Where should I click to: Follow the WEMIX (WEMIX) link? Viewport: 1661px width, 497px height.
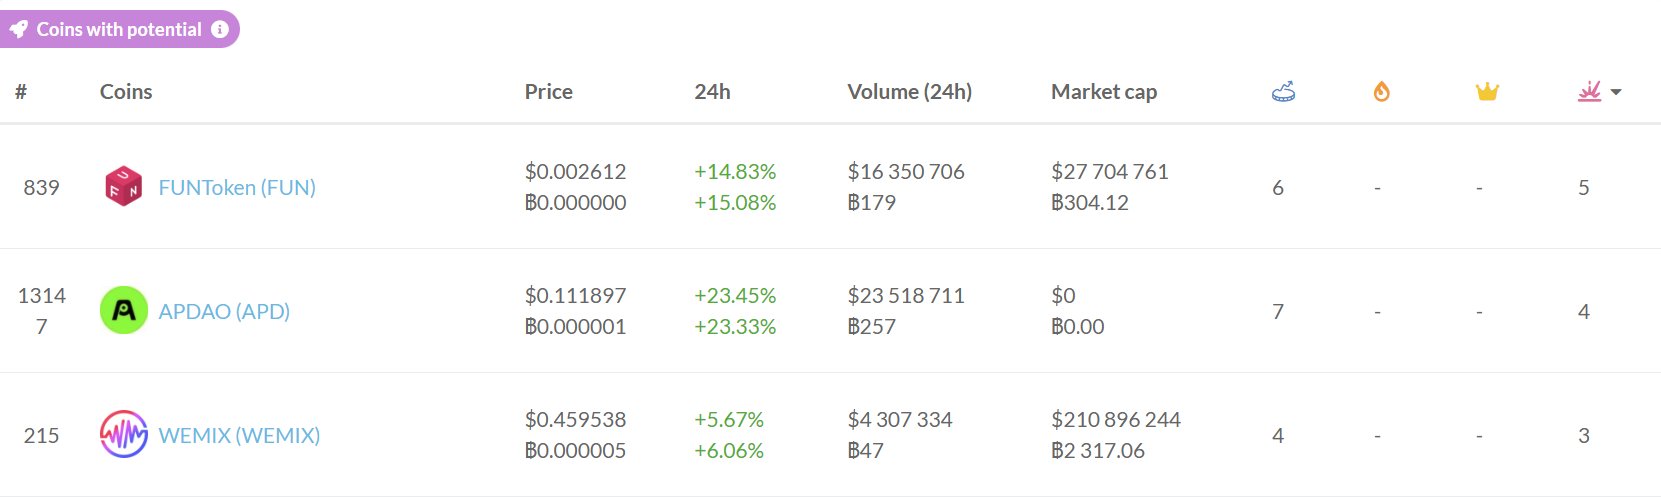[239, 435]
